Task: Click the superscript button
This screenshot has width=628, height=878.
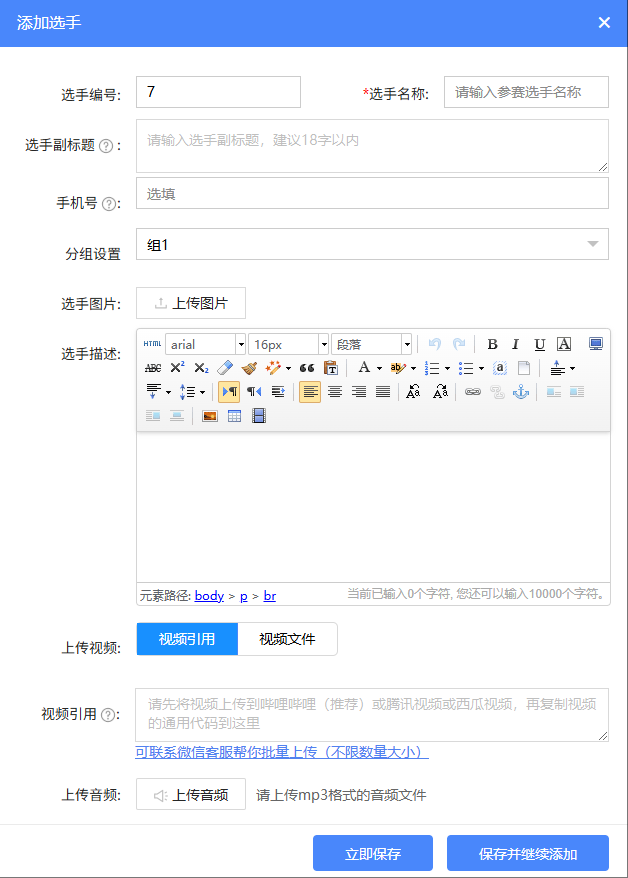Action: click(x=177, y=368)
